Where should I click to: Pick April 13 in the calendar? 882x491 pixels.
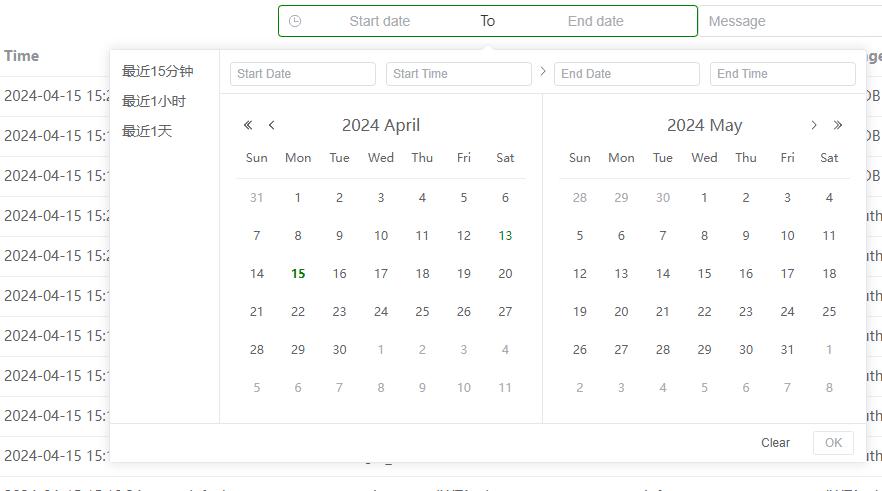(505, 236)
